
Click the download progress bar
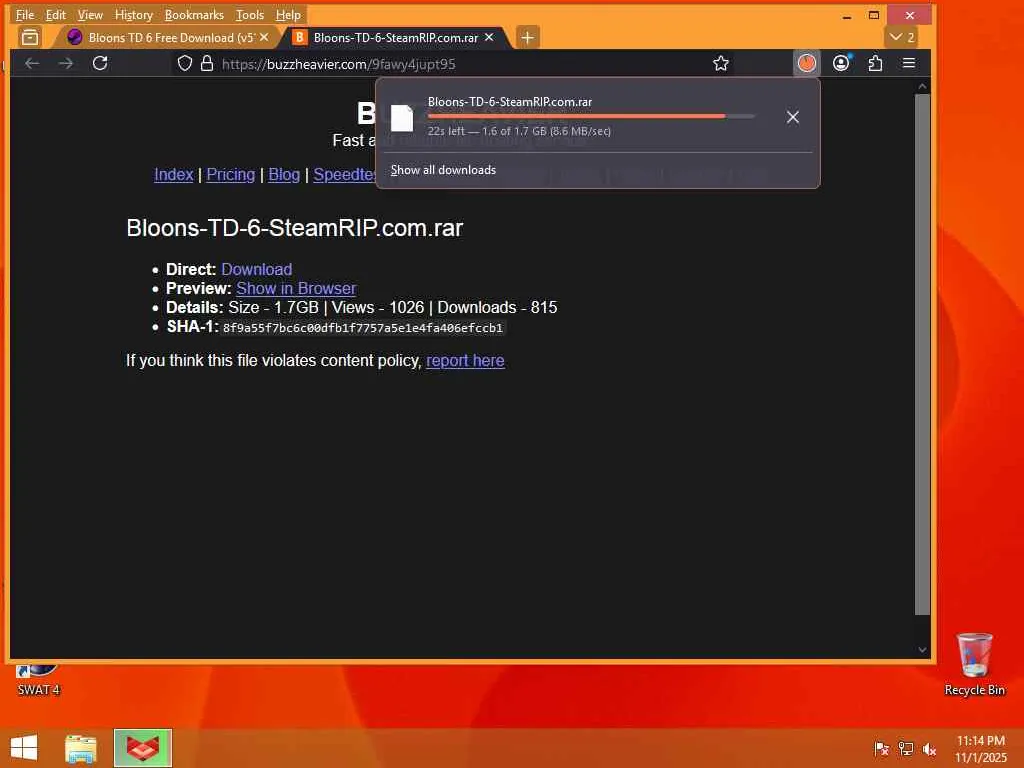pyautogui.click(x=591, y=116)
